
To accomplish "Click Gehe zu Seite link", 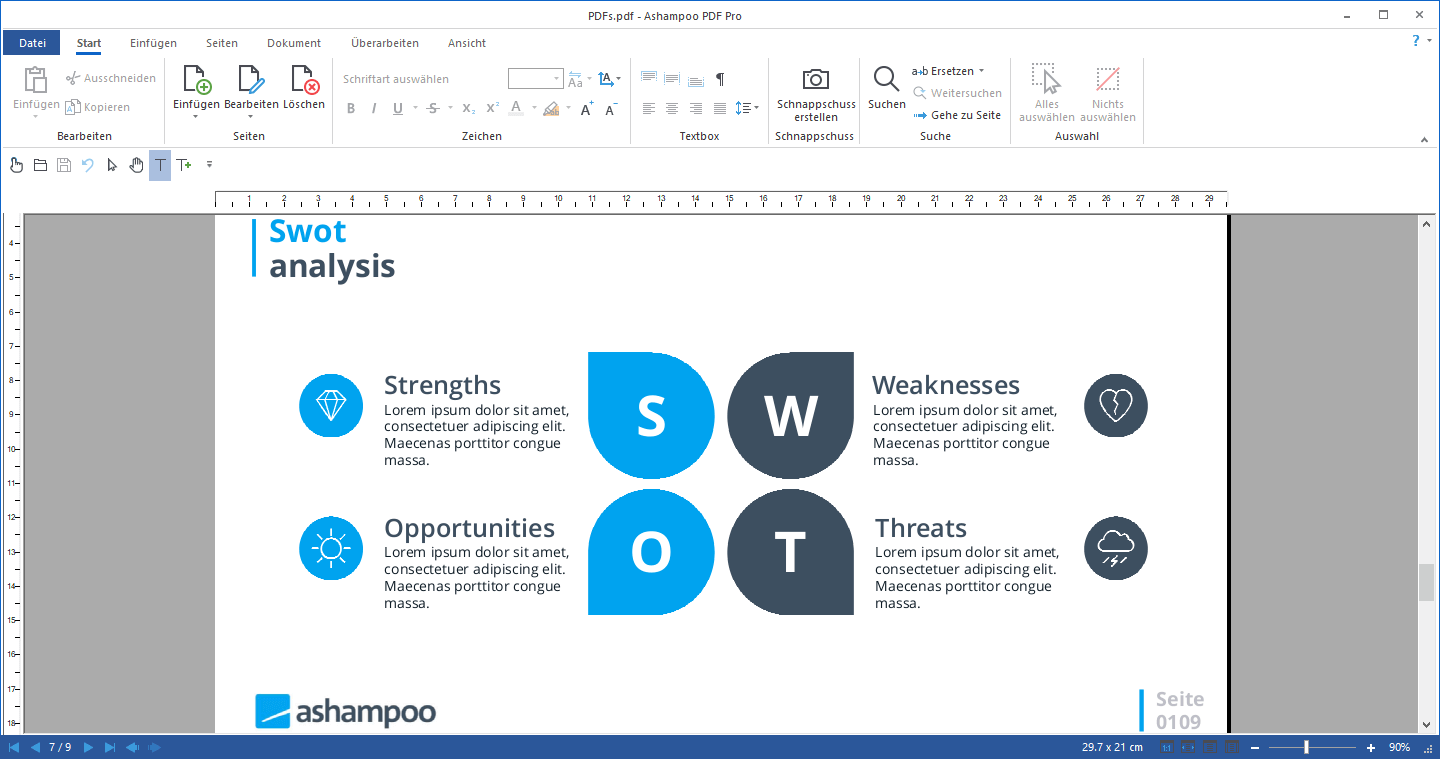I will tap(958, 115).
